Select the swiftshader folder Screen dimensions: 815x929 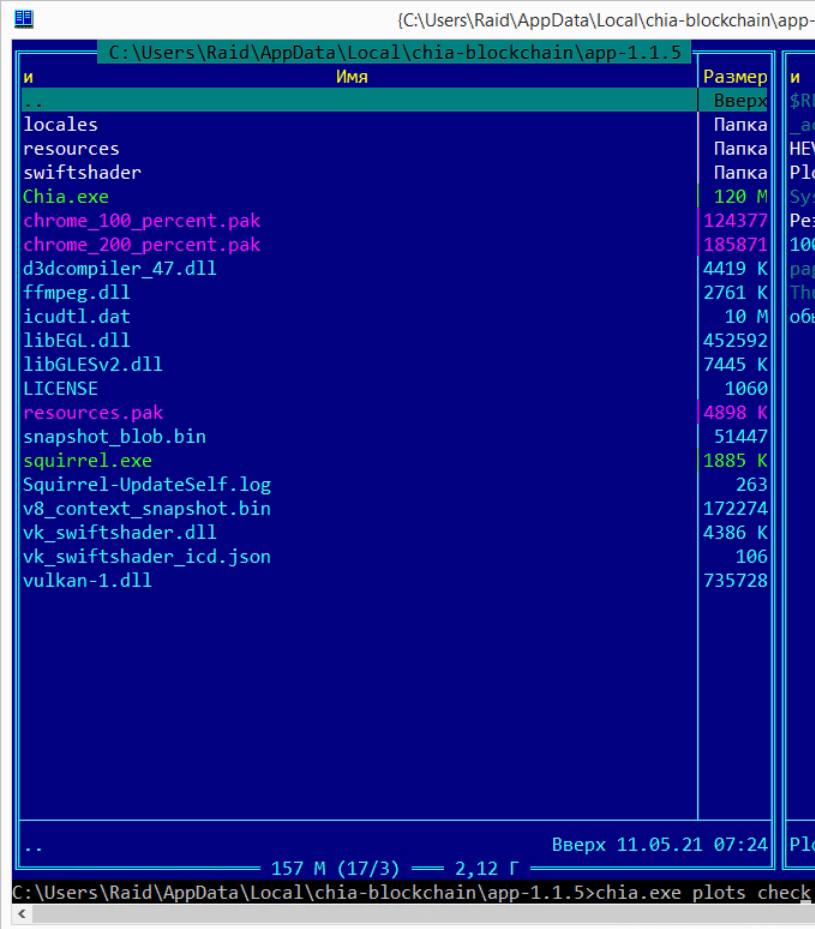(x=82, y=172)
